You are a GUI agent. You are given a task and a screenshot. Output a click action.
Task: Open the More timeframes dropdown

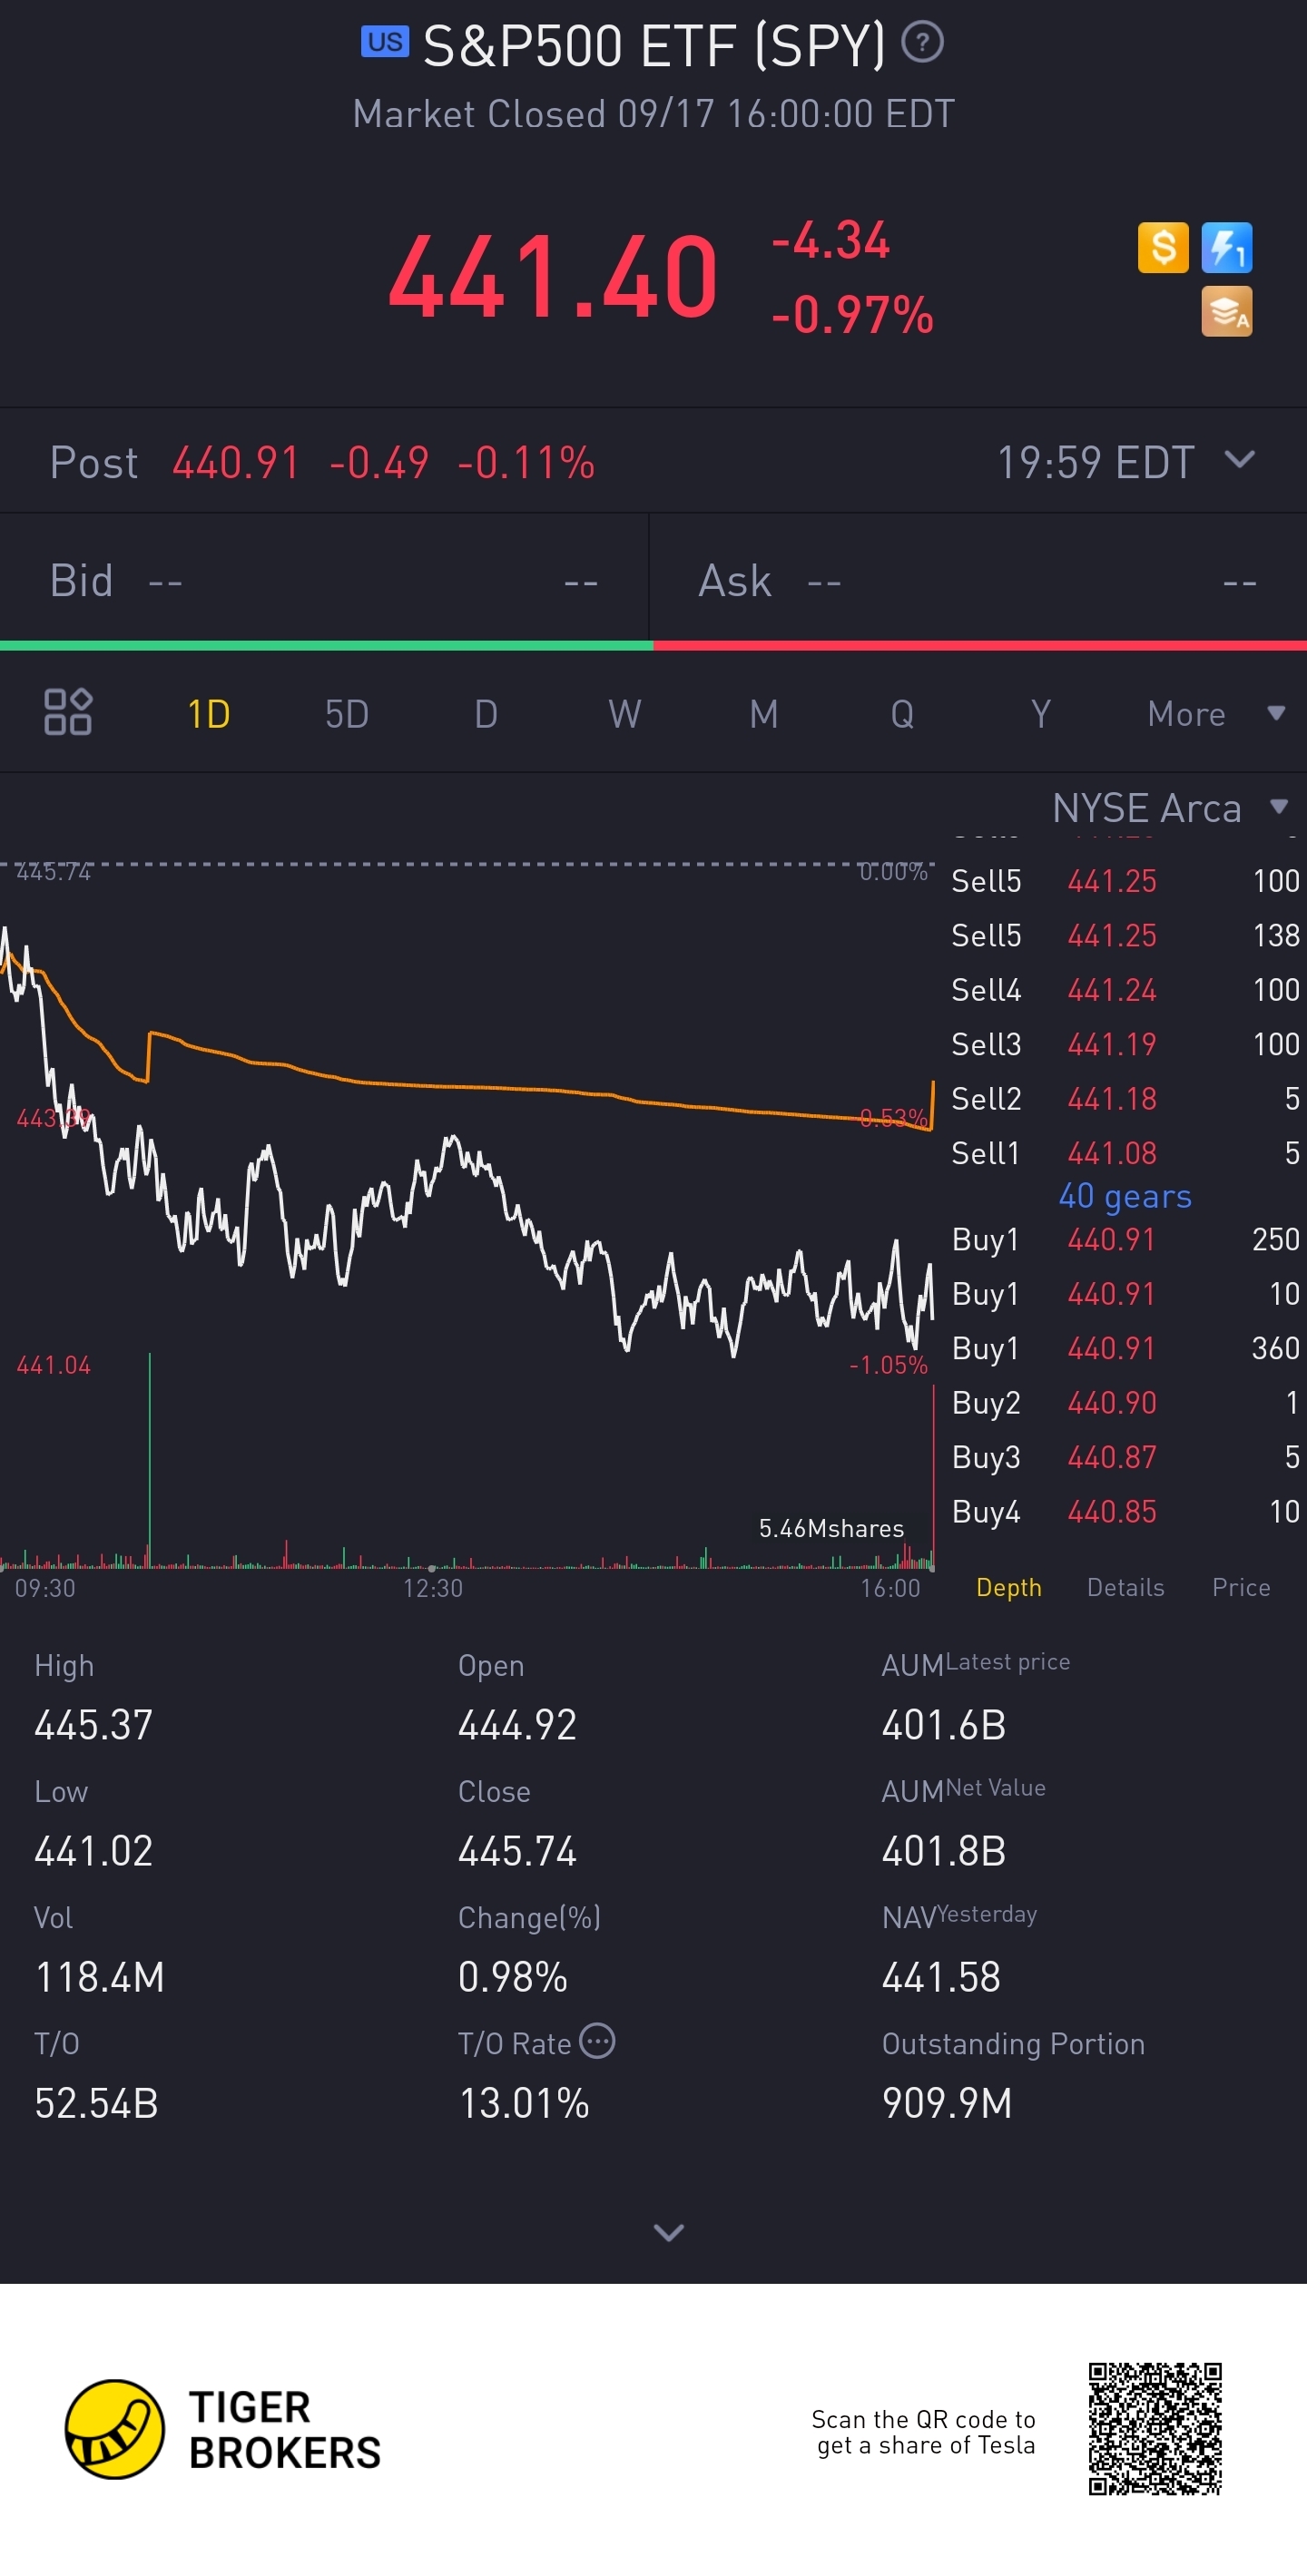(1215, 714)
